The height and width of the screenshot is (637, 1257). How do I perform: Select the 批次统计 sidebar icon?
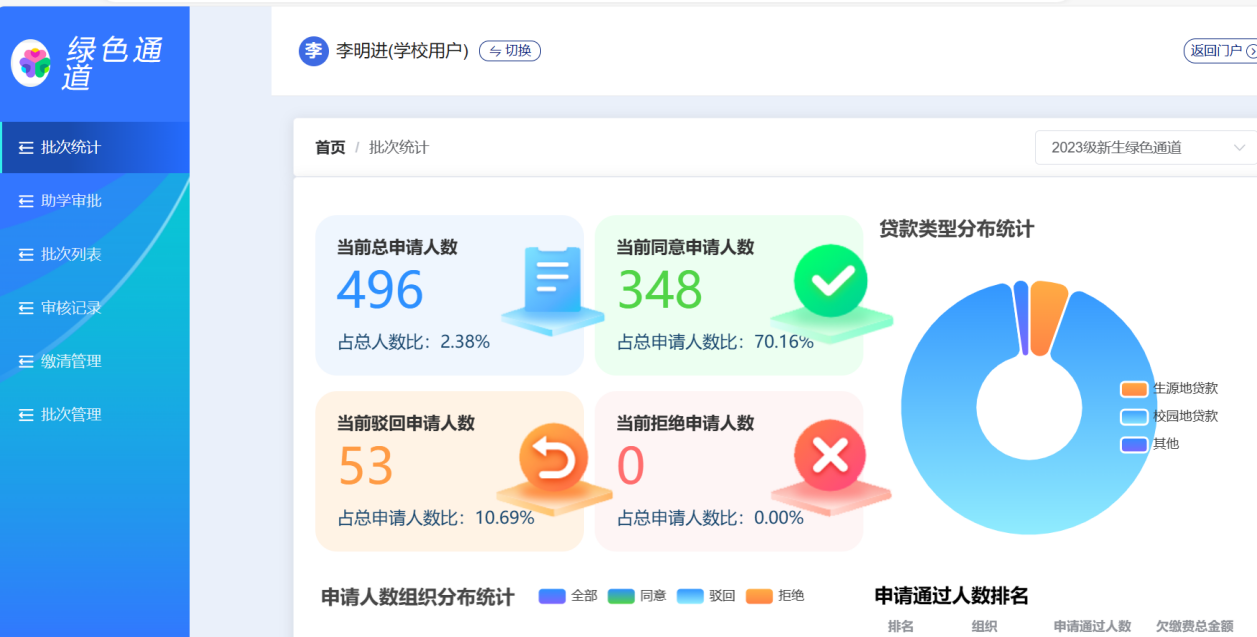[x=25, y=146]
